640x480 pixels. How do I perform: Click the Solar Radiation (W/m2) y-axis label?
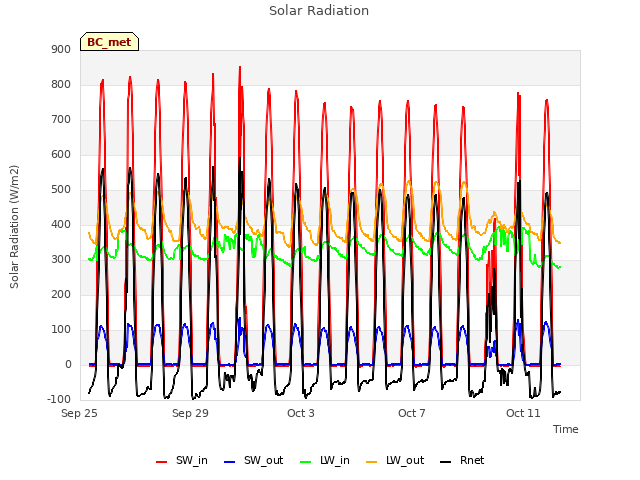[14, 227]
